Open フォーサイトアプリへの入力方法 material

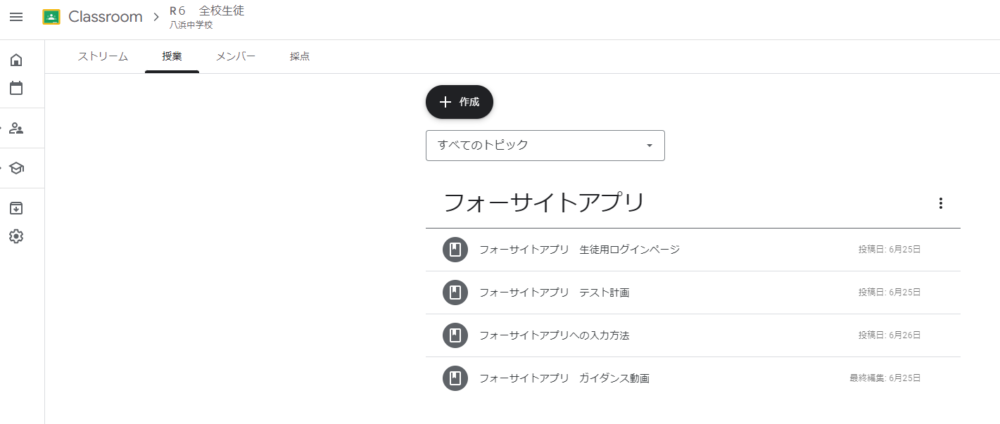(693, 335)
